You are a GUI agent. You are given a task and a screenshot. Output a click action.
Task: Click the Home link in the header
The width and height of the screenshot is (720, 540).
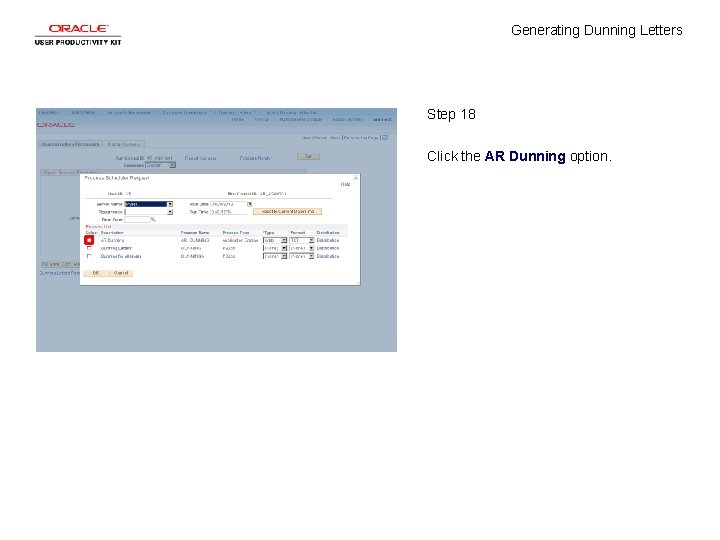[237, 119]
